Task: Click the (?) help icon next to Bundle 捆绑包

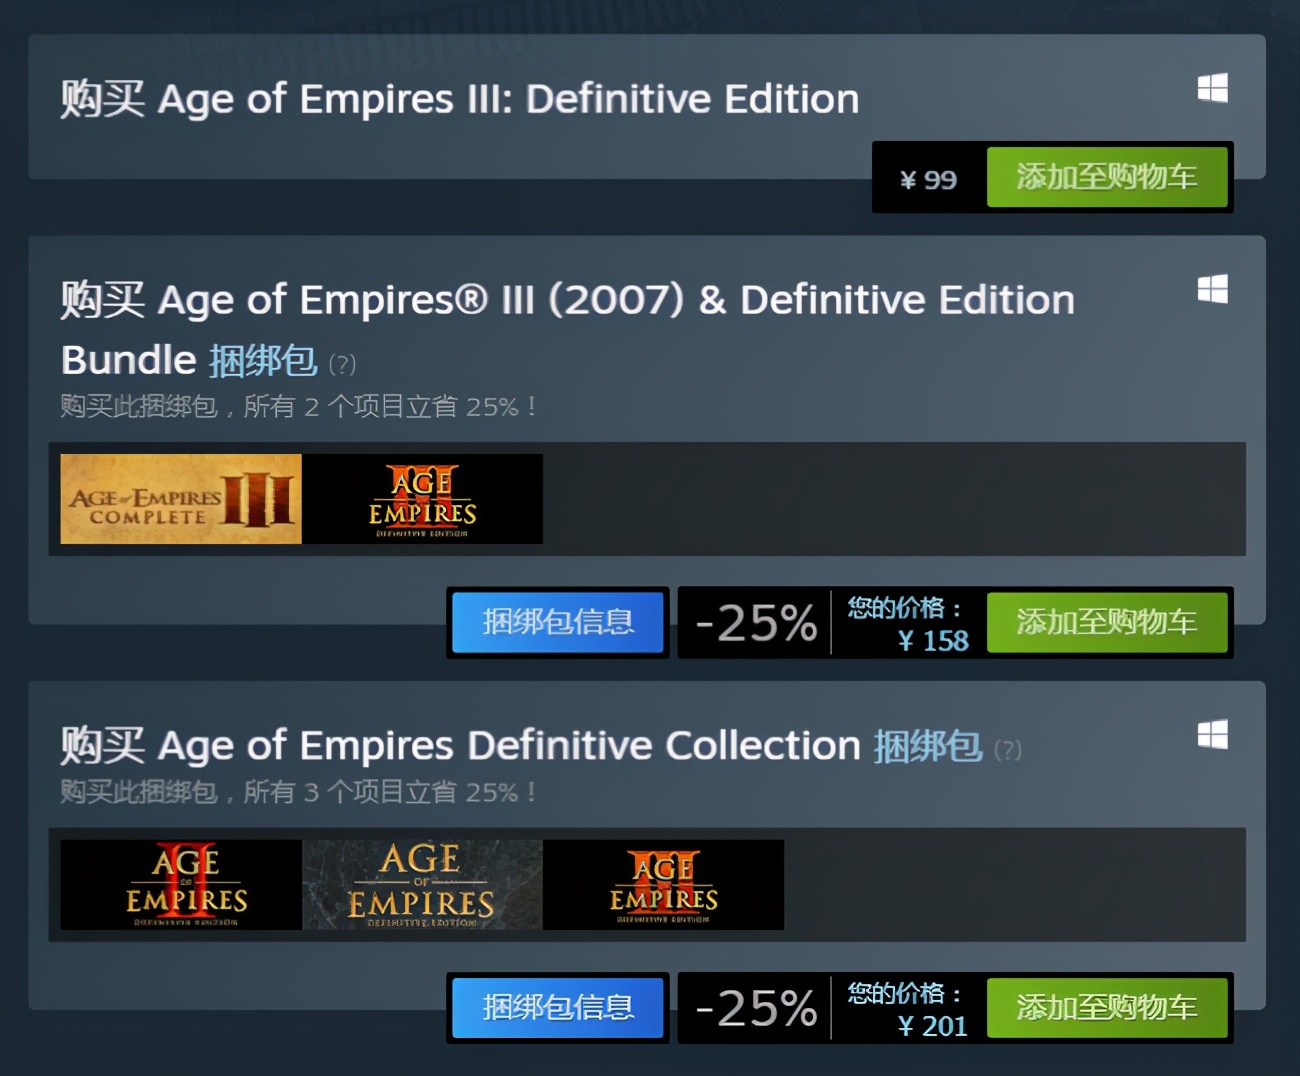Action: (342, 364)
